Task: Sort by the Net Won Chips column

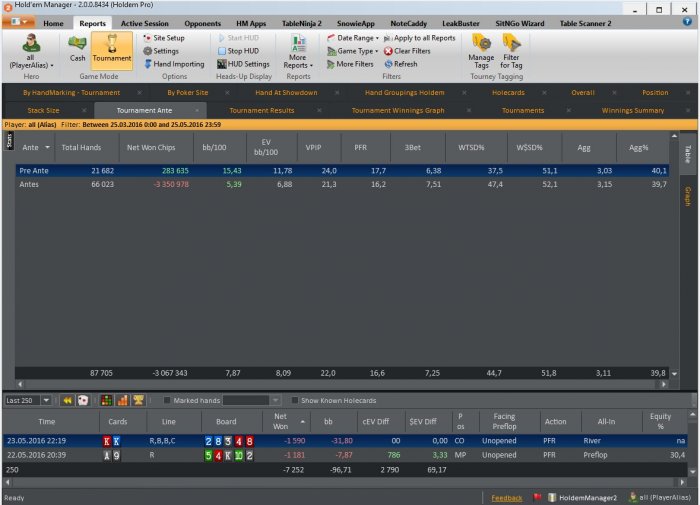Action: (151, 147)
